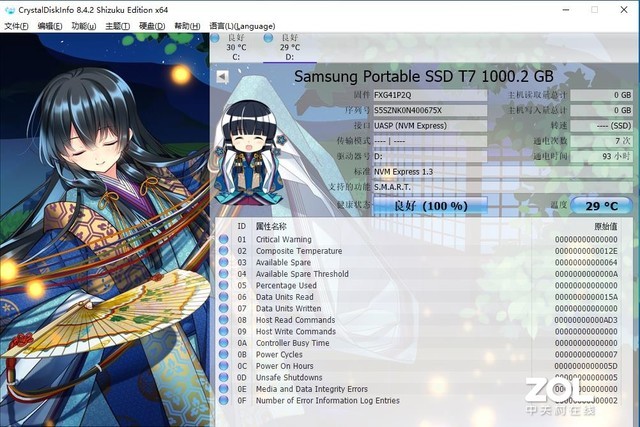Click the 29 °C temperature button

[x=601, y=205]
